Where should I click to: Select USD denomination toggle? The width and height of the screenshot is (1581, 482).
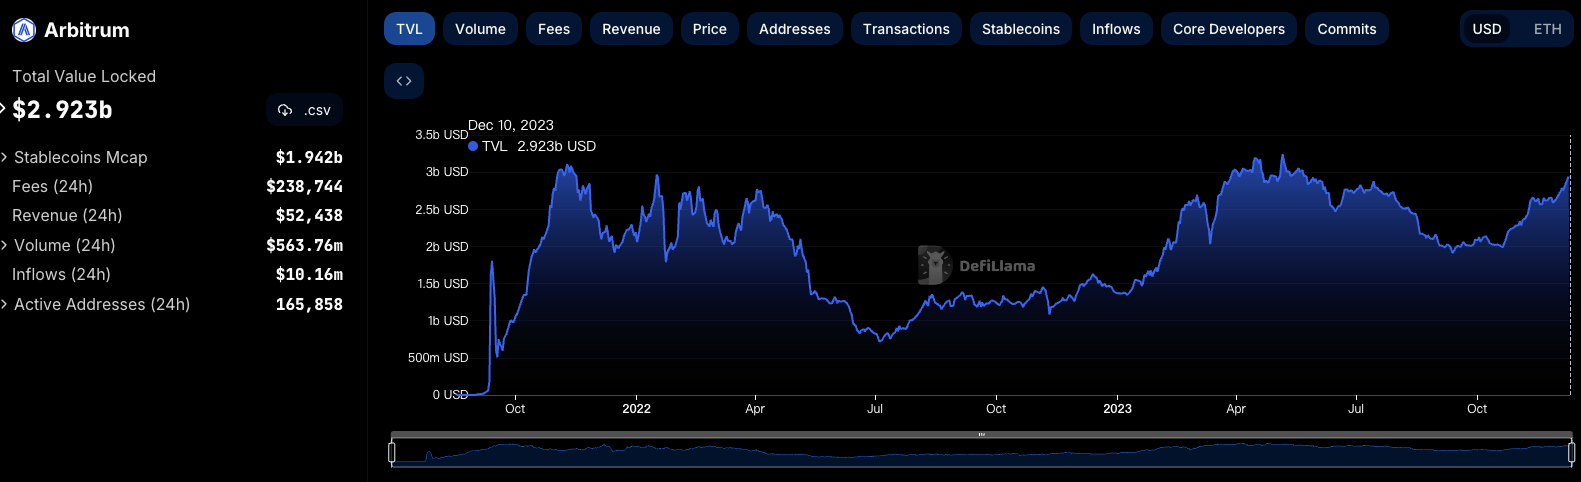[1487, 29]
